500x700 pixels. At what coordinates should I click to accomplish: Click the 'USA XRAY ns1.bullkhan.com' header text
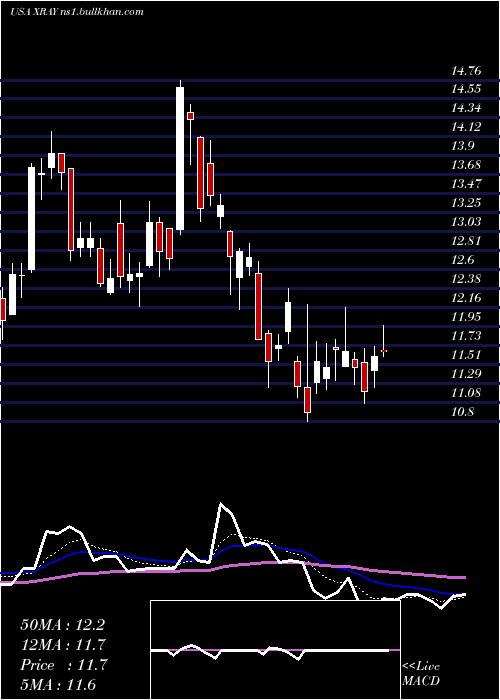[77, 12]
